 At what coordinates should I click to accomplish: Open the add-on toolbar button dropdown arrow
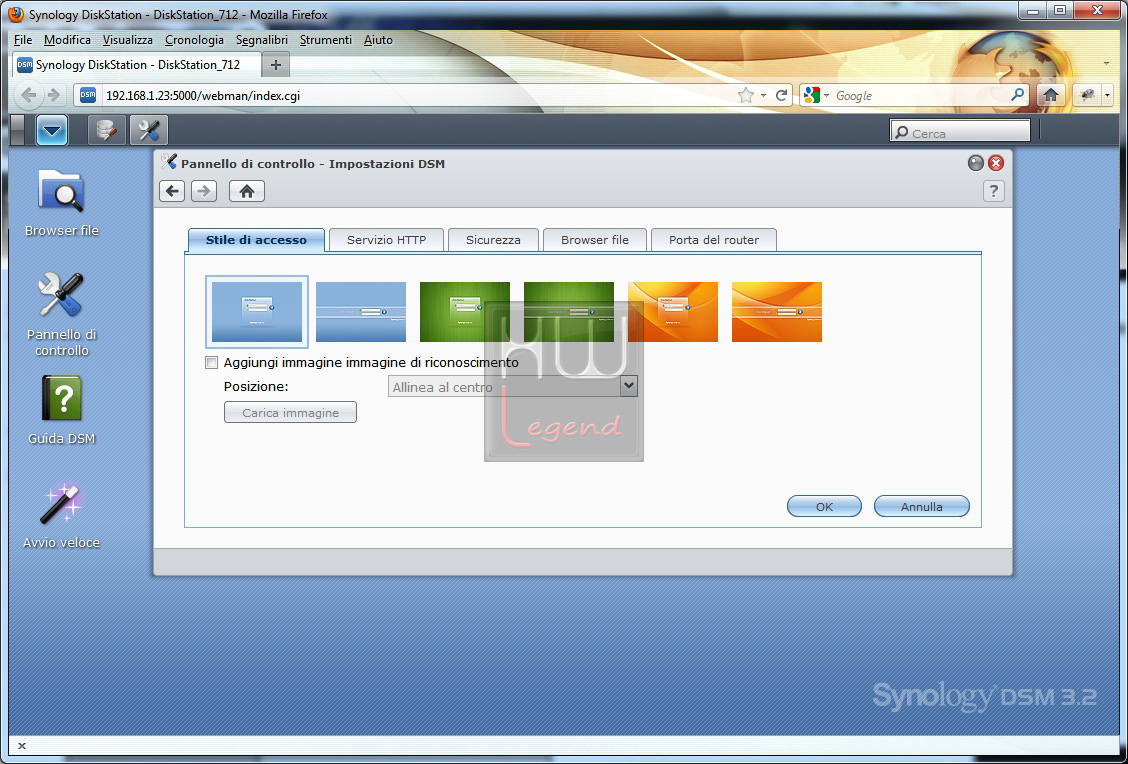(x=1107, y=95)
